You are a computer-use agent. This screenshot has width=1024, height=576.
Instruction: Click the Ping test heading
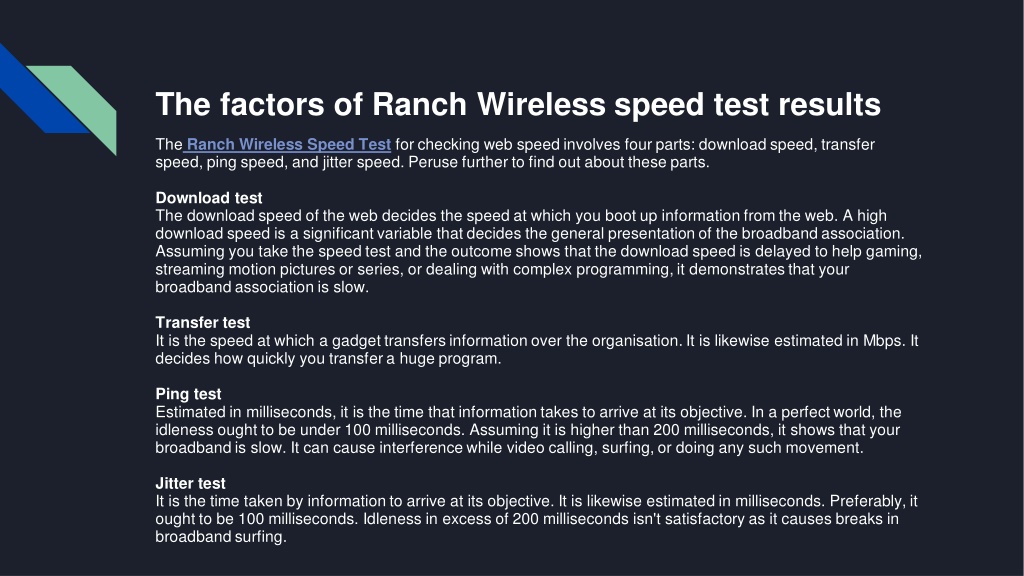pos(188,394)
